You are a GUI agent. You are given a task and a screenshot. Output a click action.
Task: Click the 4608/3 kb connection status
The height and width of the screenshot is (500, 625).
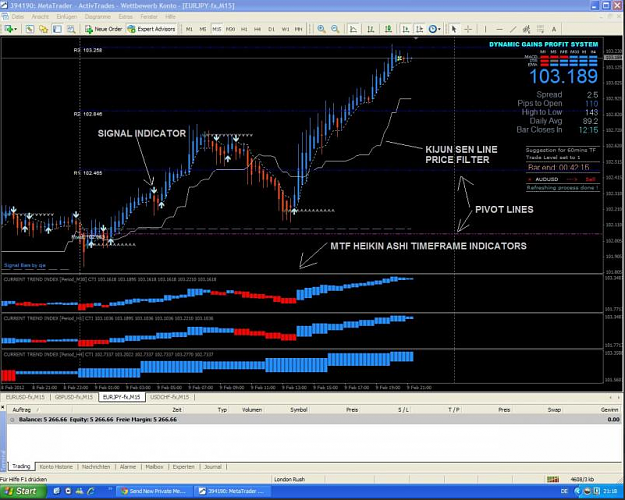(x=582, y=479)
